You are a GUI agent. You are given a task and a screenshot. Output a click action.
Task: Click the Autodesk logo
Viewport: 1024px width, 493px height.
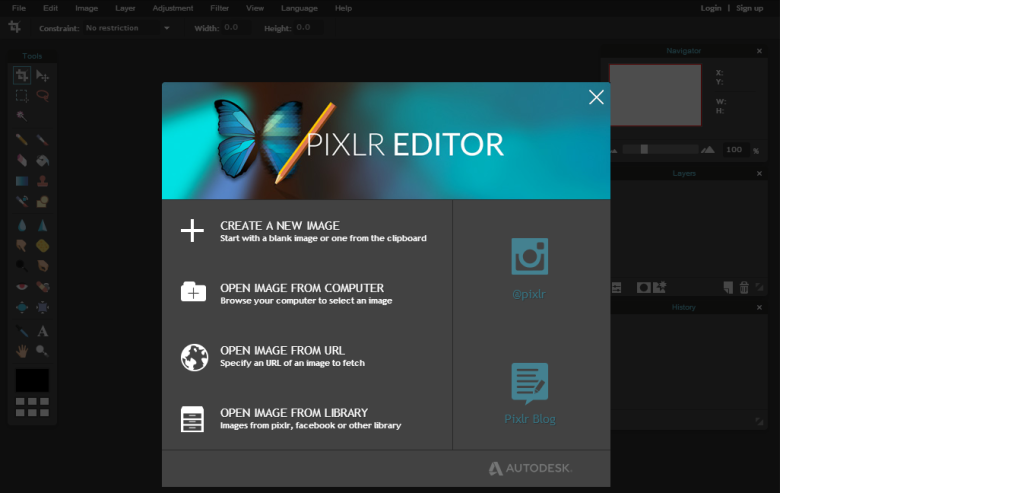530,468
